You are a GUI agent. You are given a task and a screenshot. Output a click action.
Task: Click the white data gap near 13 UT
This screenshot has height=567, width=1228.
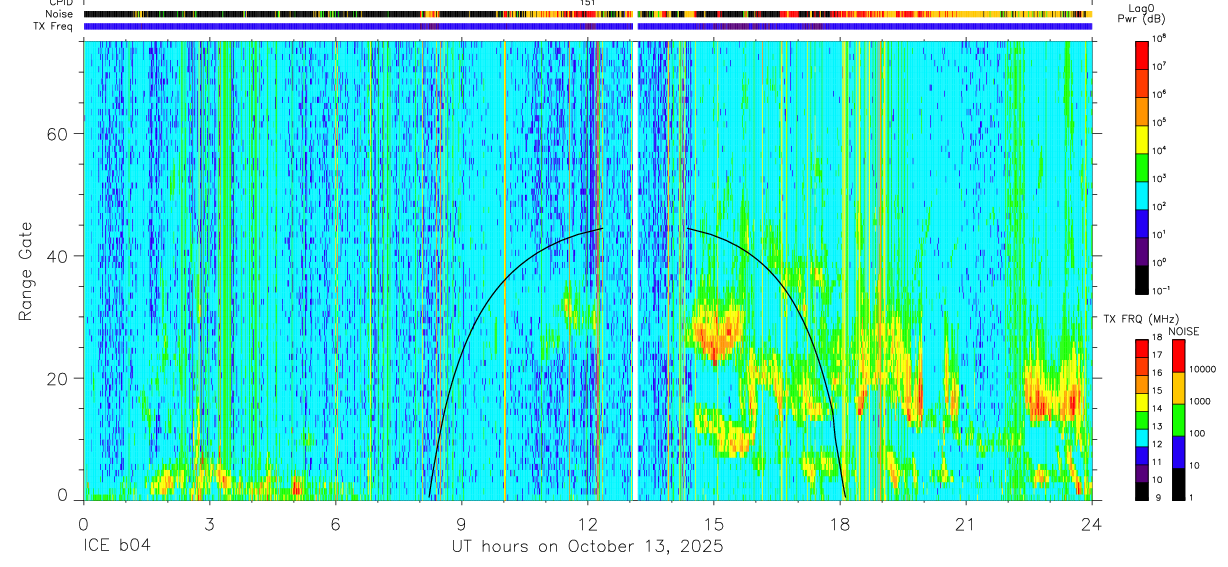[635, 270]
